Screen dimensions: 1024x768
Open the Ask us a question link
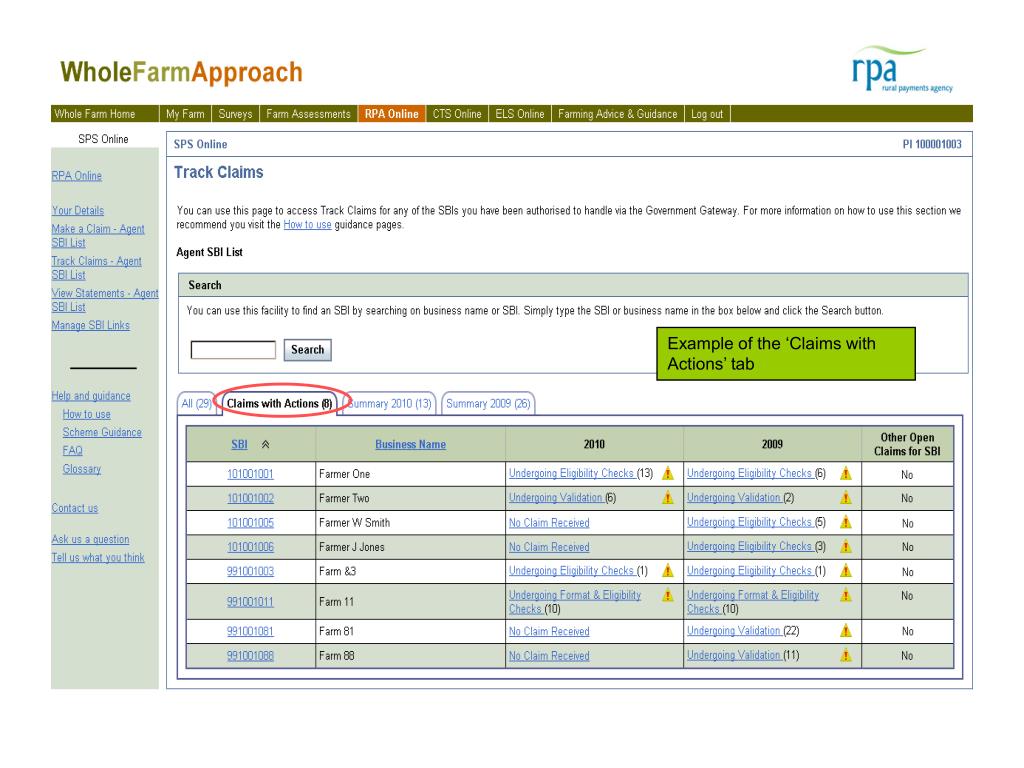(x=90, y=539)
